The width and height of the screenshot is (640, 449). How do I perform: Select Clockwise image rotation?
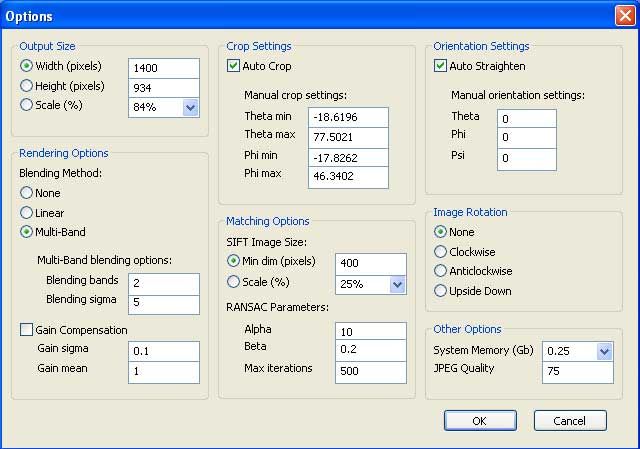pyautogui.click(x=441, y=251)
